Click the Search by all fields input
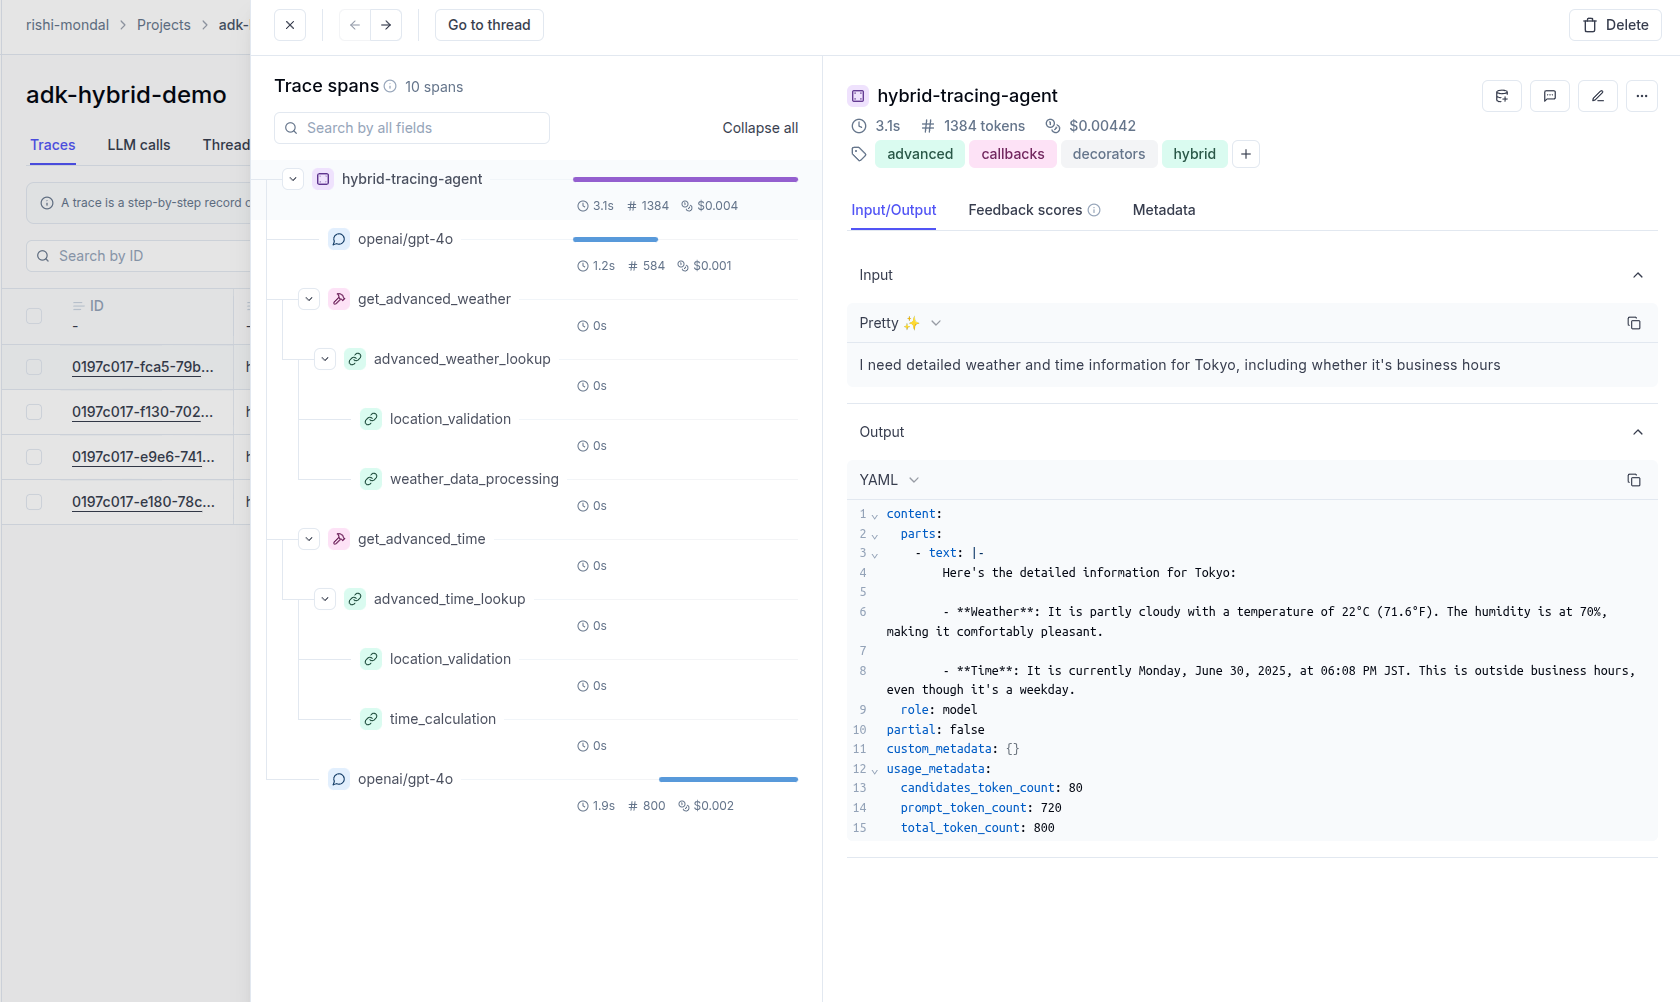Screen dimensions: 1680x1002 coord(411,127)
